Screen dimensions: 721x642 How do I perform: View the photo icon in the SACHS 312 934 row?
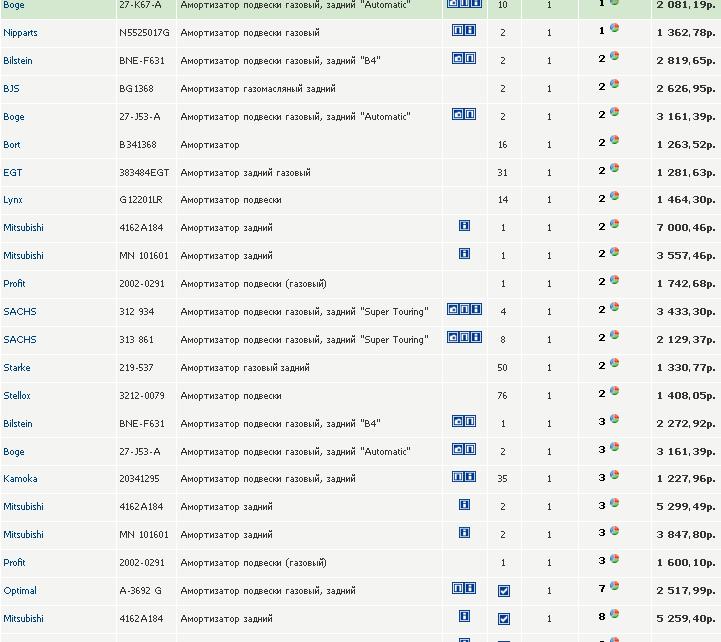point(452,309)
